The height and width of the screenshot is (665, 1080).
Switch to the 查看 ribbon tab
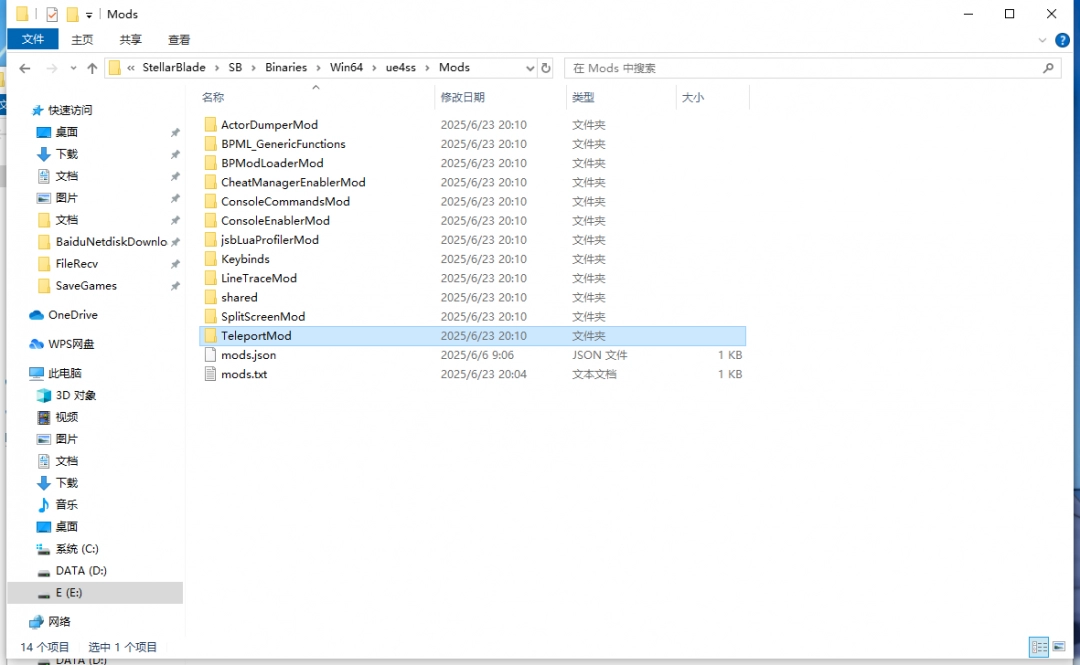178,40
